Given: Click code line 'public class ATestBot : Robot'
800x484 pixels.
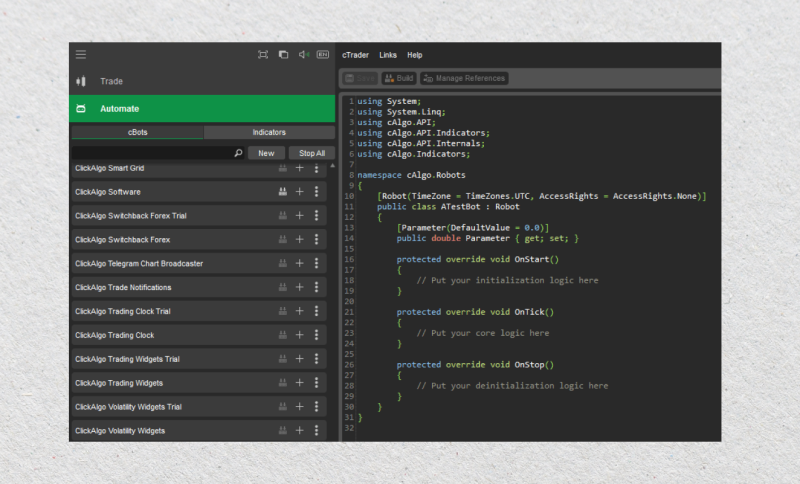Looking at the screenshot, I should (448, 207).
